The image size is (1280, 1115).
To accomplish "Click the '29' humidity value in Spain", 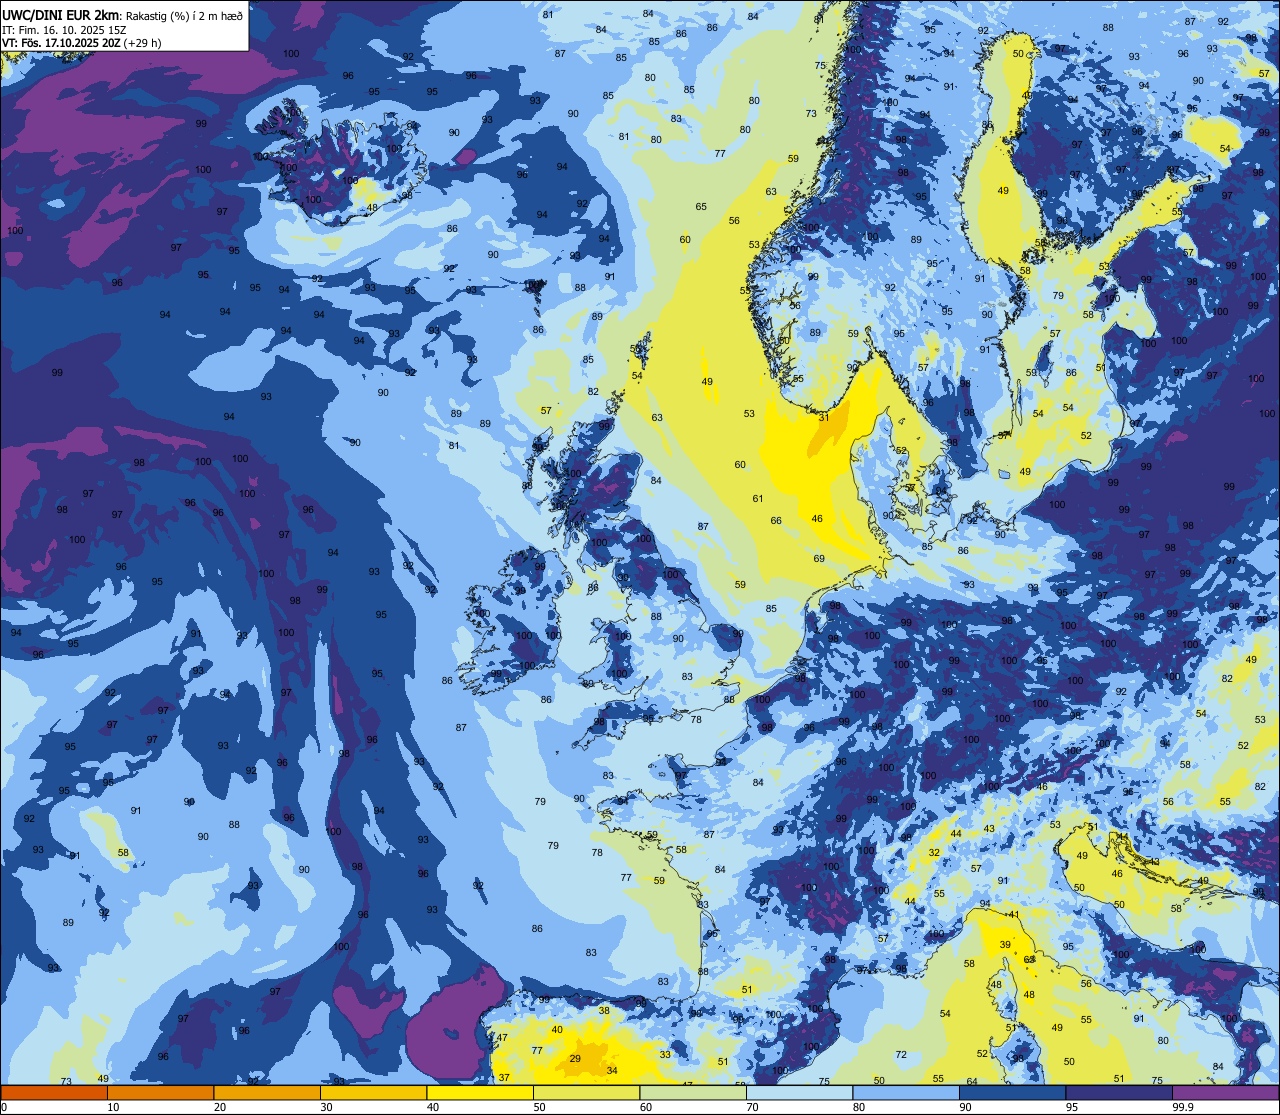I will [x=575, y=1058].
